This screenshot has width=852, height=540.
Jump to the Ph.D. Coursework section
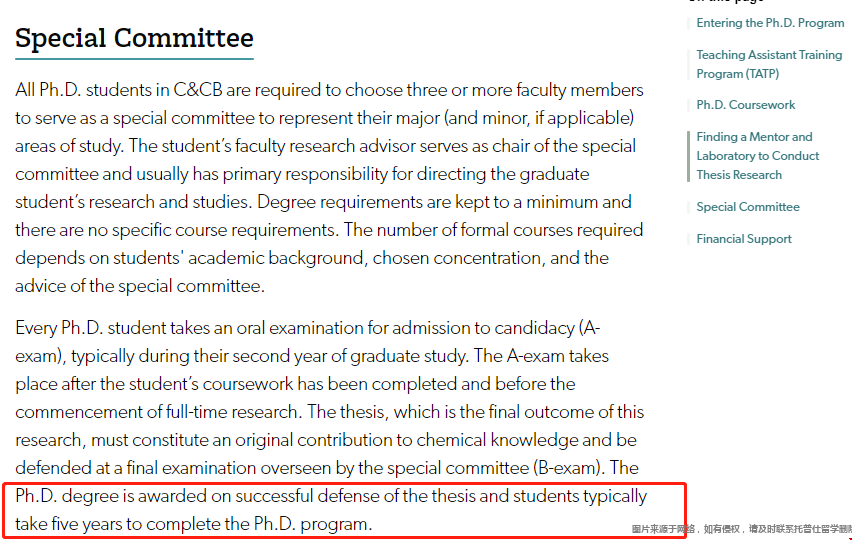click(746, 105)
